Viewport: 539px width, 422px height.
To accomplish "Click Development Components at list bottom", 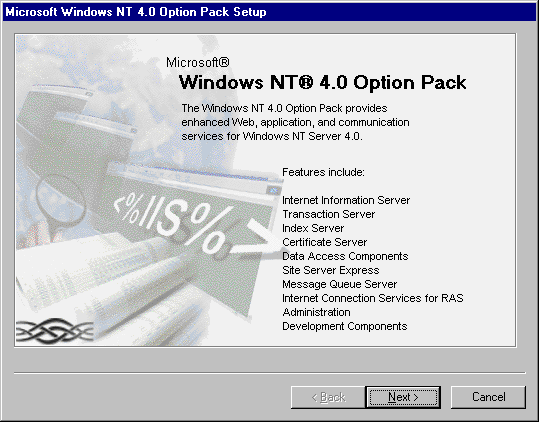I will click(x=344, y=326).
